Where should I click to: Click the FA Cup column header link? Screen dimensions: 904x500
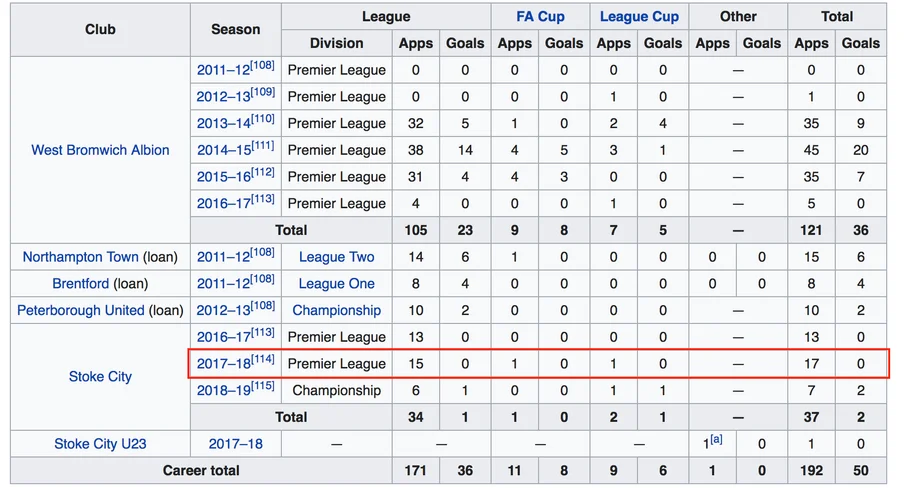click(x=540, y=17)
